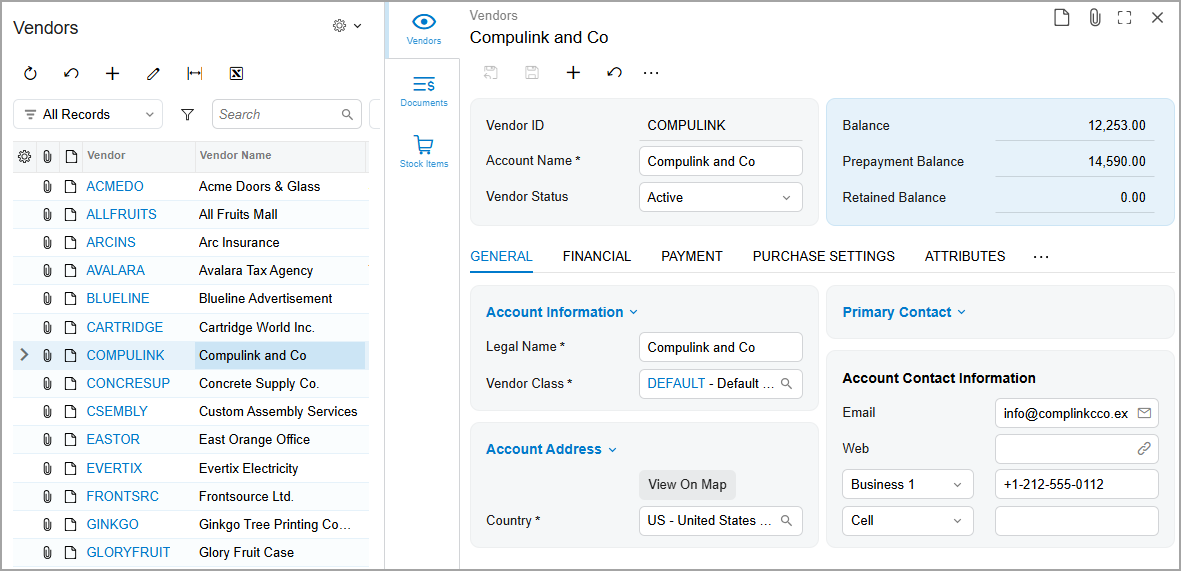The width and height of the screenshot is (1181, 571).
Task: Switch to the PURCHASE SETTINGS tab
Action: tap(824, 257)
